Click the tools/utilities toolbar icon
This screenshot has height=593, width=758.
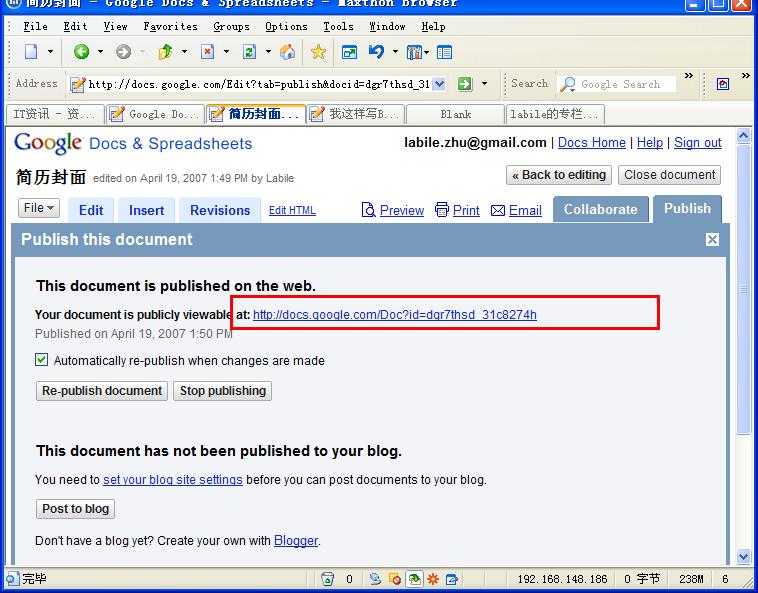pyautogui.click(x=415, y=52)
